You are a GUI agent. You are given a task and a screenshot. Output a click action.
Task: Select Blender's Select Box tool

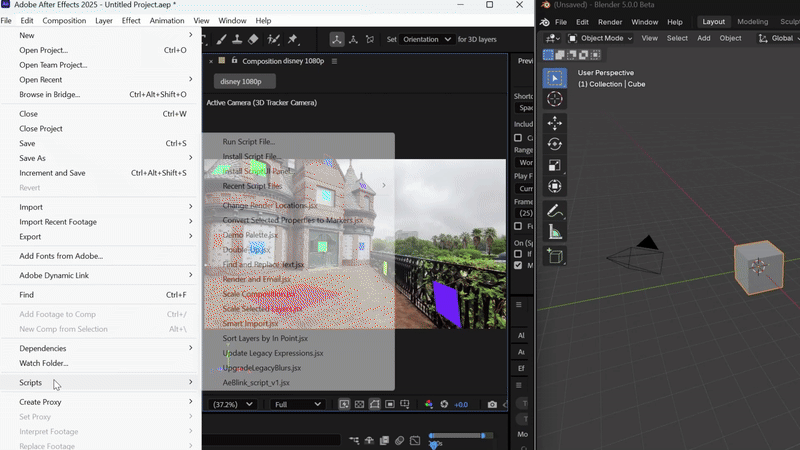[555, 78]
